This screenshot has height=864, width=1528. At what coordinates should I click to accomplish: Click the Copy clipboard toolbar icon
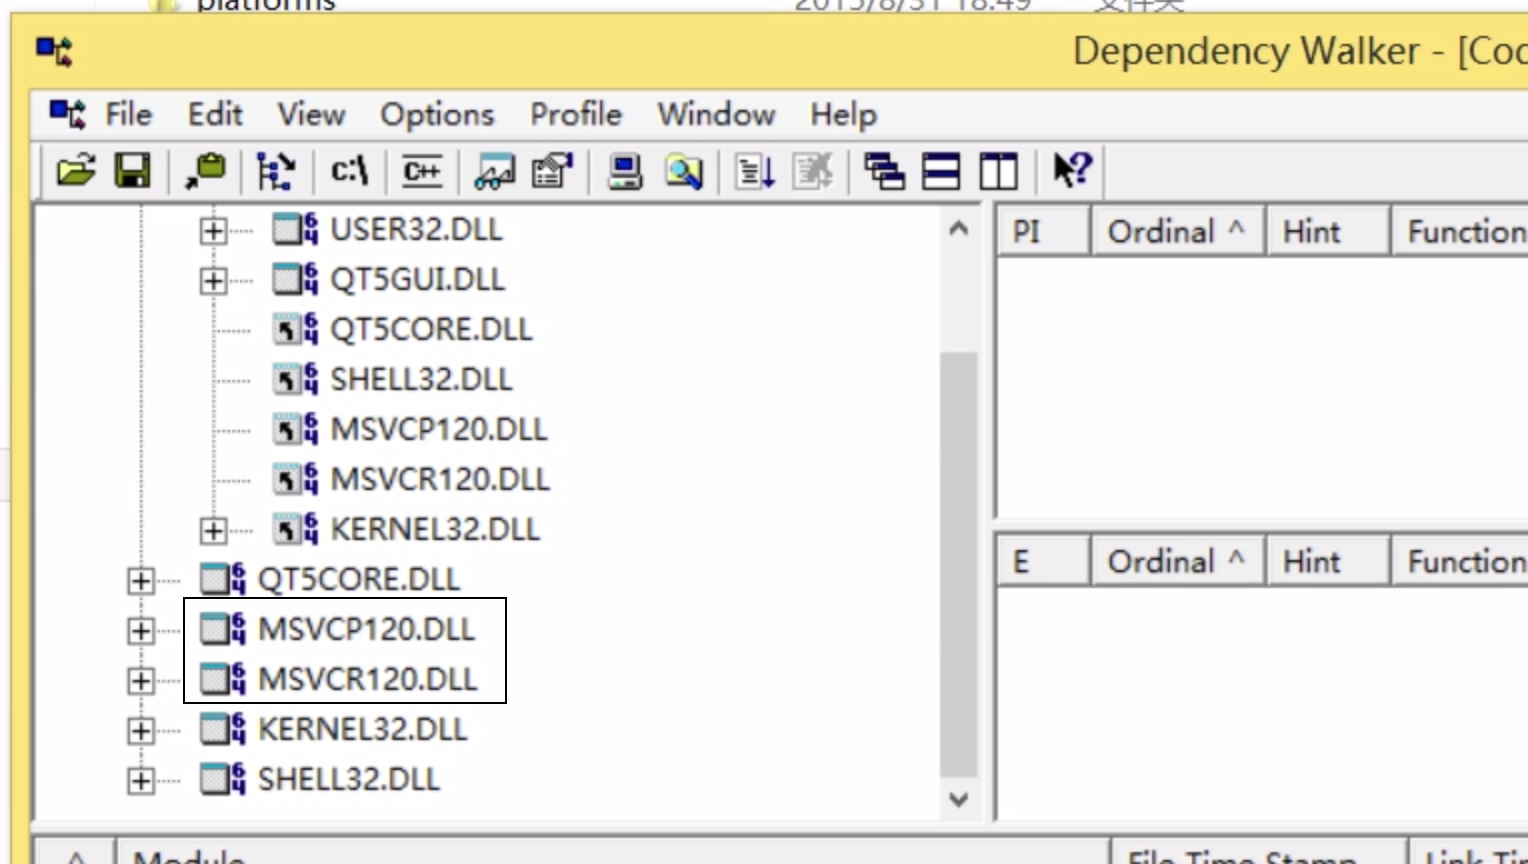(x=206, y=171)
